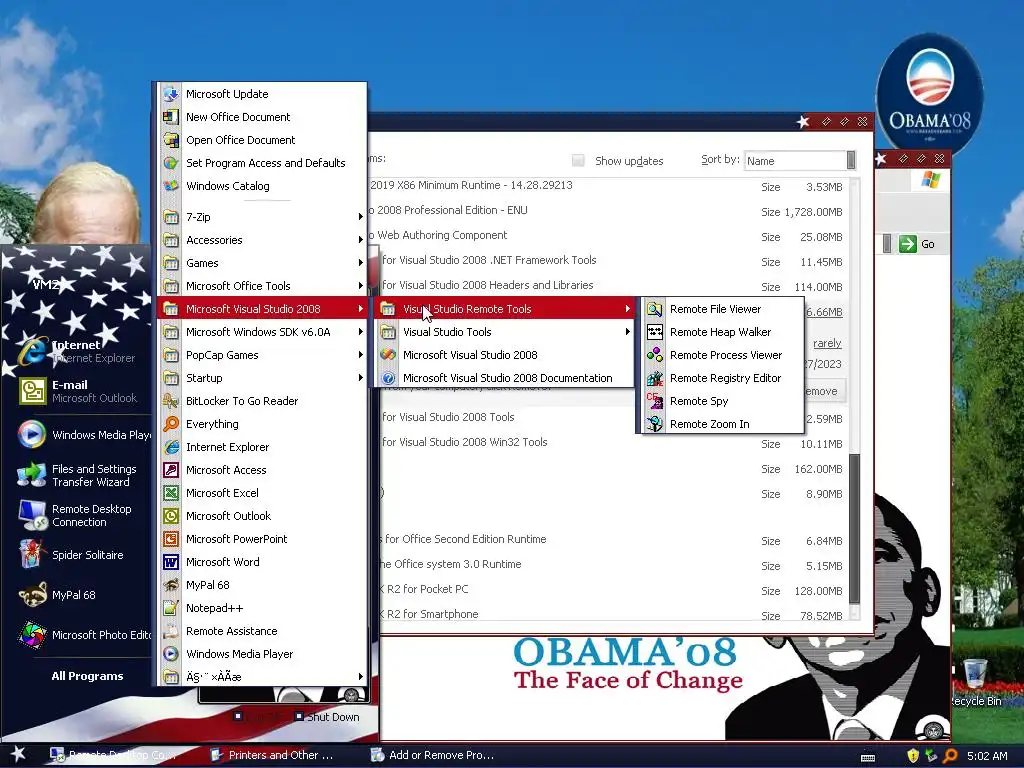The image size is (1024, 768).
Task: Click the rarely link
Action: click(x=827, y=343)
